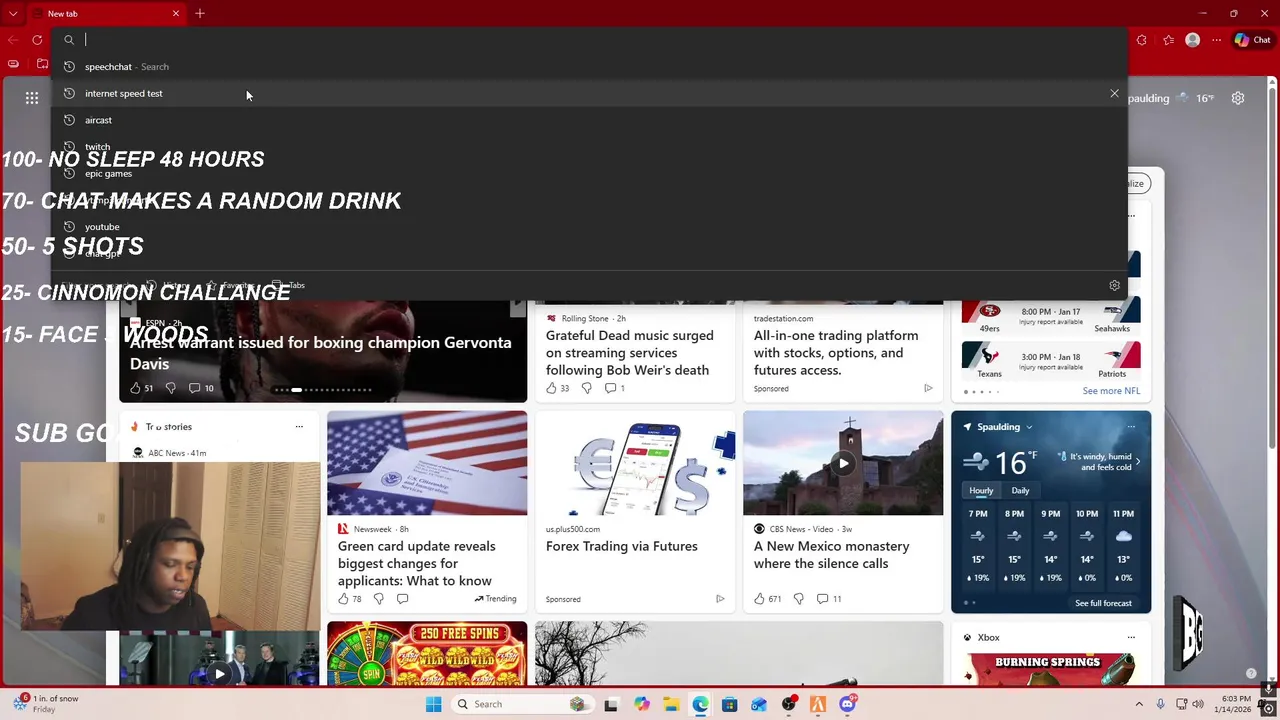Click See full forecast link
The height and width of the screenshot is (720, 1280).
(1103, 603)
